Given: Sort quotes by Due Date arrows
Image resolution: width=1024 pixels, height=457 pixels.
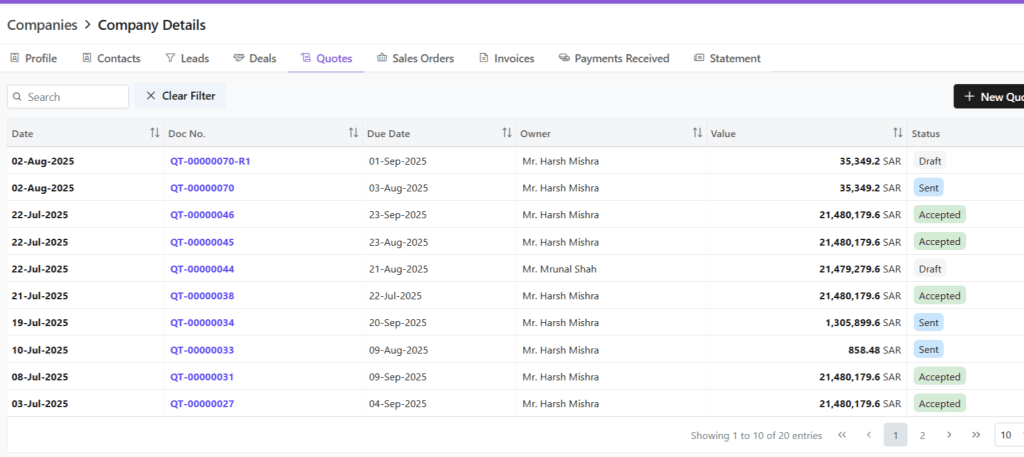Looking at the screenshot, I should tap(507, 133).
